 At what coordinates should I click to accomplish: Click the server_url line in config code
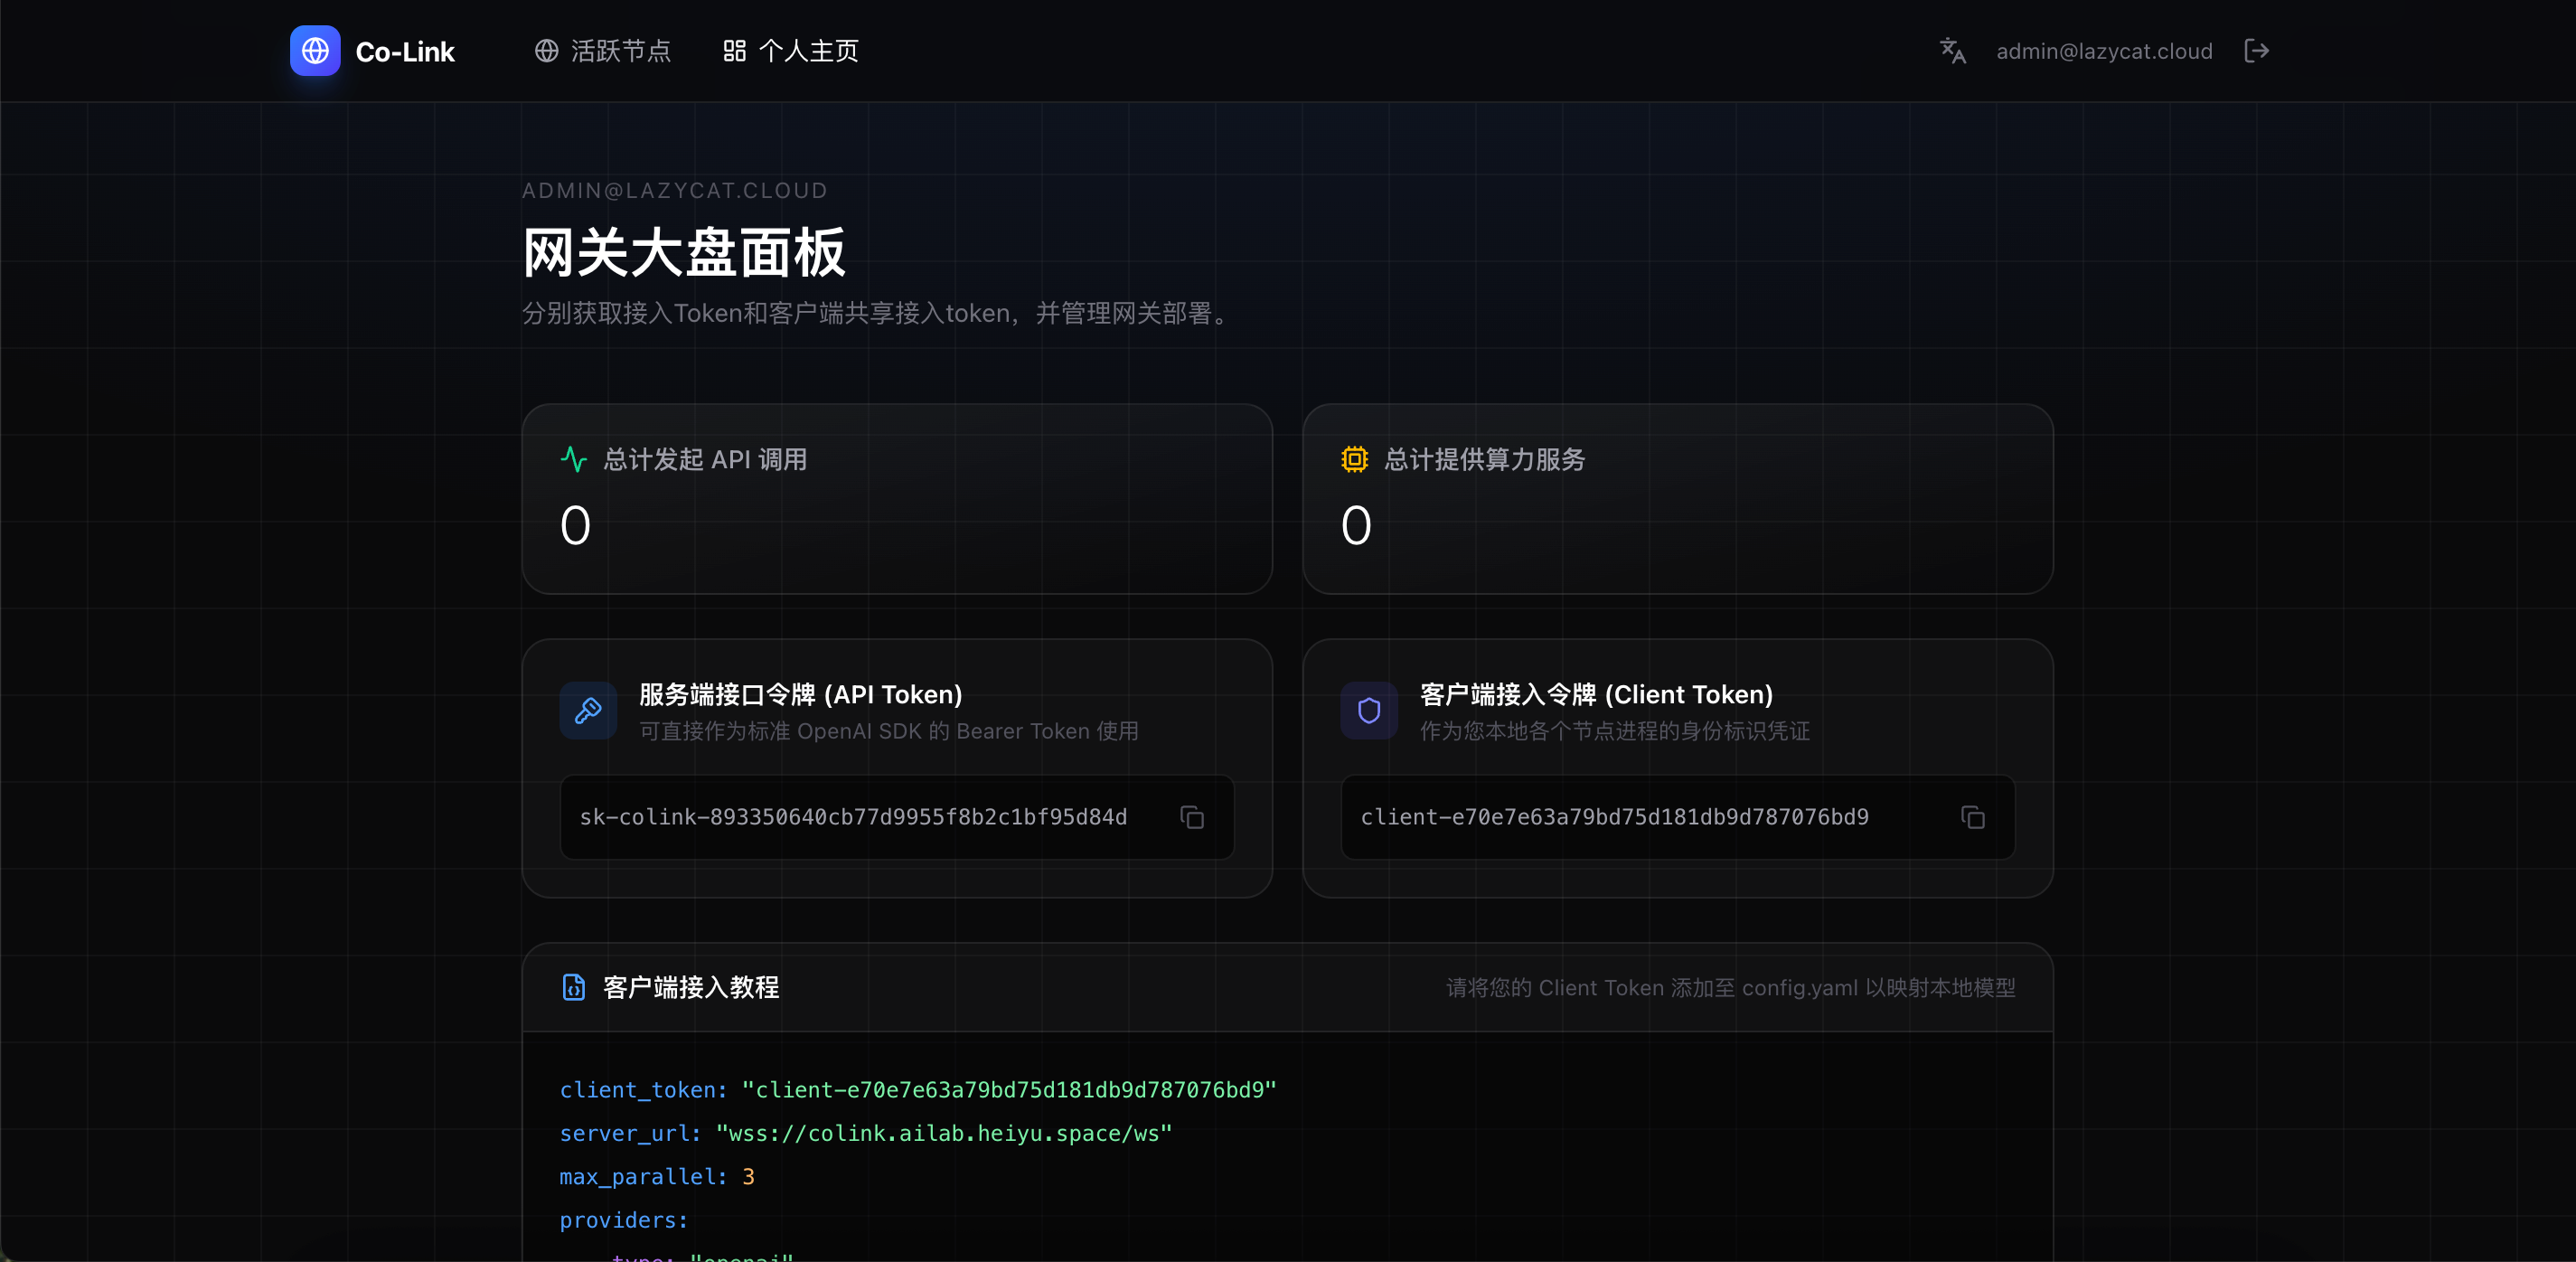(866, 1133)
